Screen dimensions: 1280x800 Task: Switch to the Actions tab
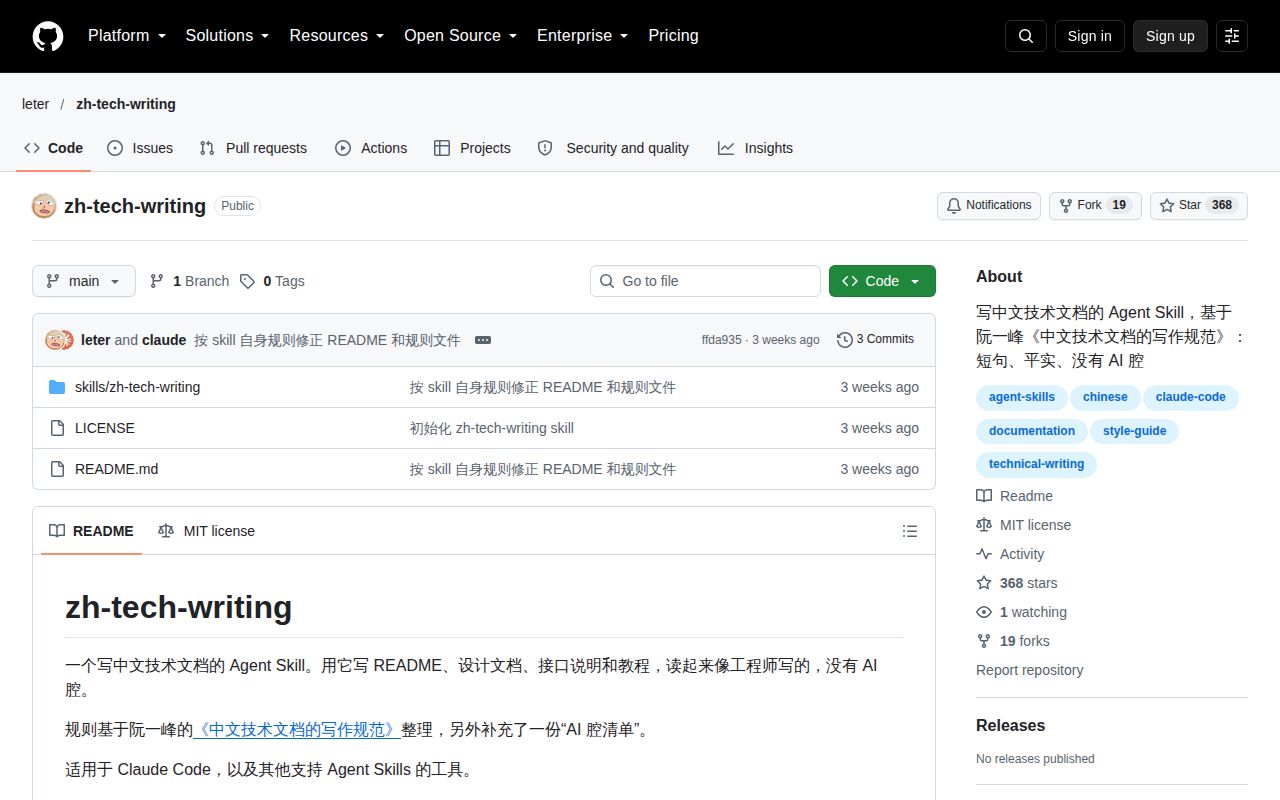coord(371,148)
